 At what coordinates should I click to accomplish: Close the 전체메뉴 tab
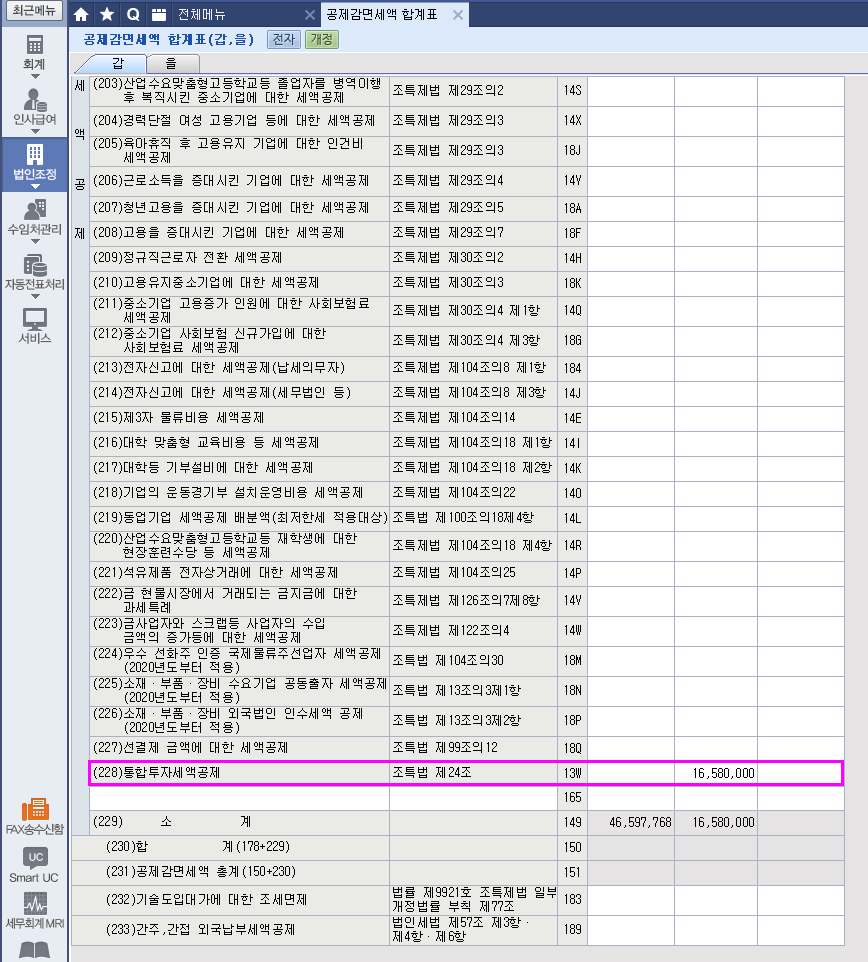tap(310, 15)
